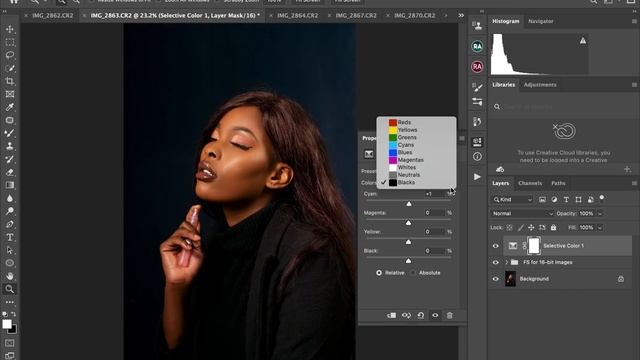Hide the Selective Color 1 layer
Image resolution: width=640 pixels, height=360 pixels.
(x=496, y=246)
